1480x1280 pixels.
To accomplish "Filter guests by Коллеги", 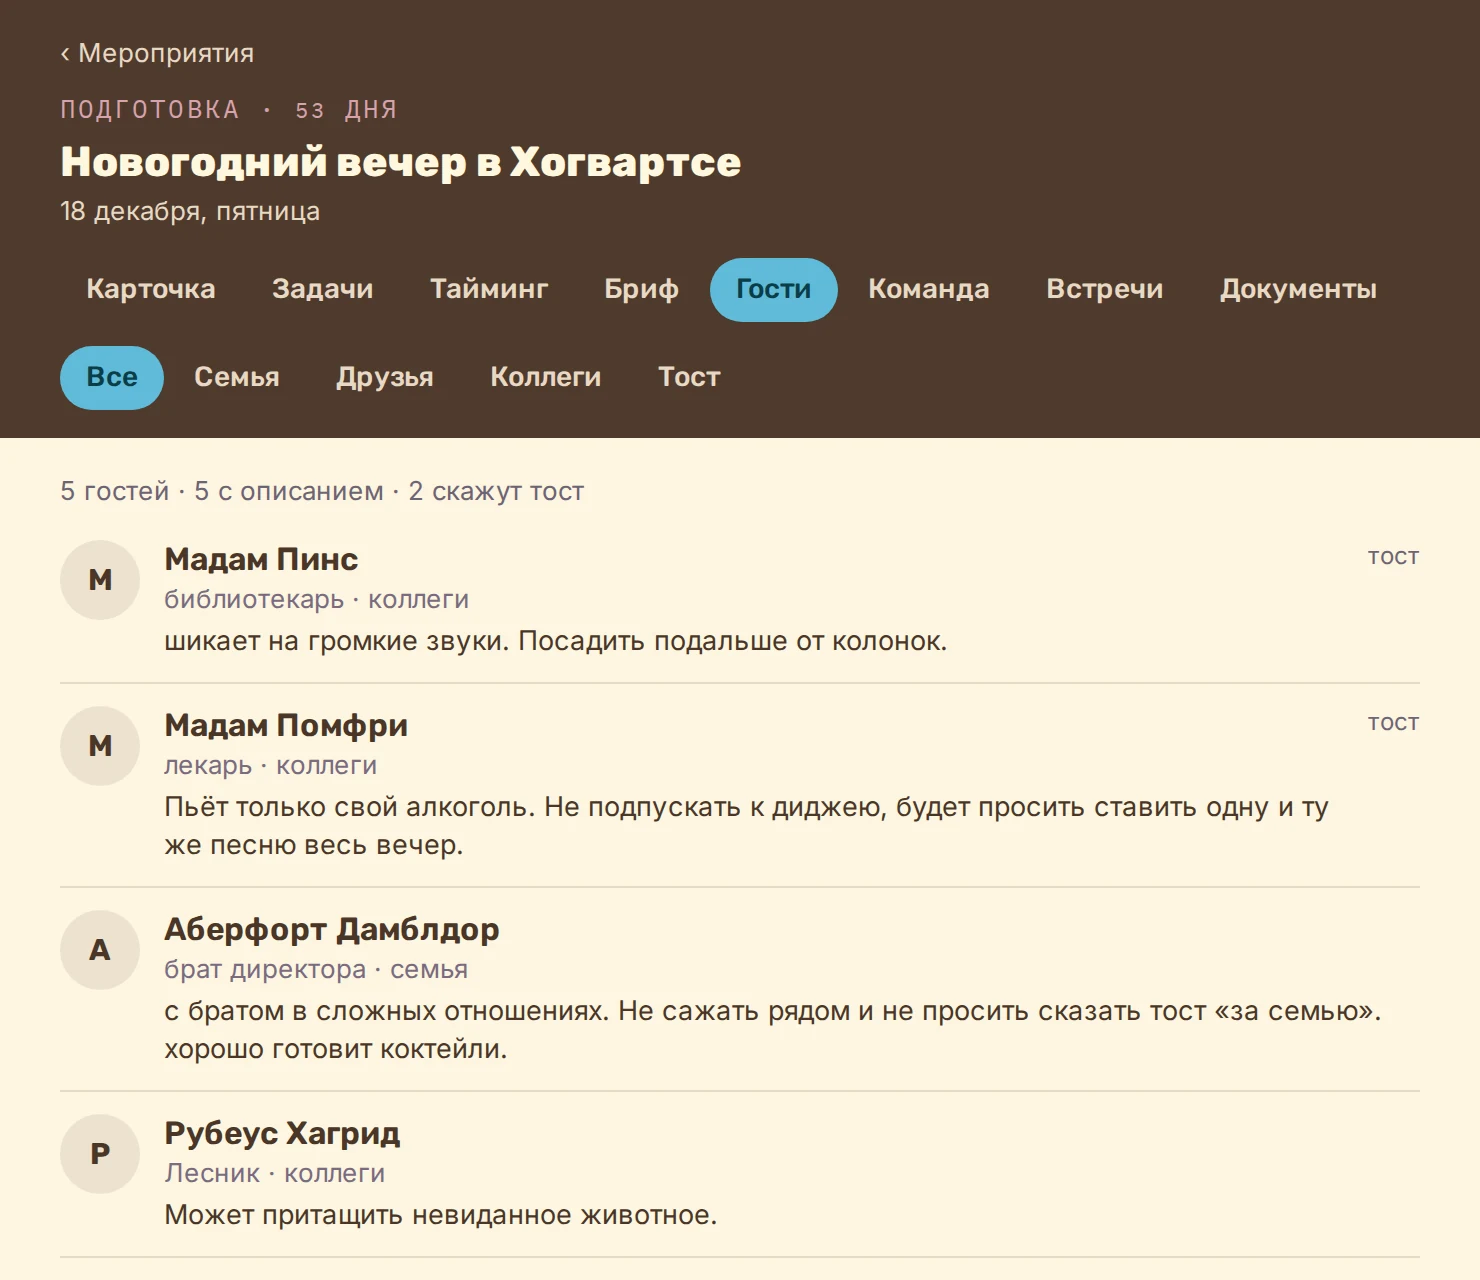I will point(546,377).
